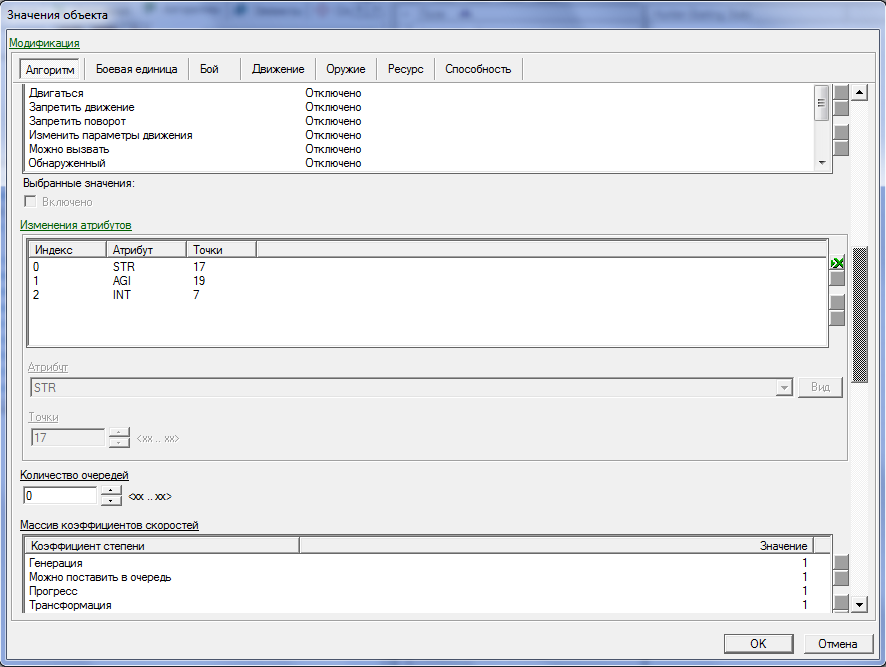The height and width of the screenshot is (667, 886).
Task: Click Отключено value for Двигаться
Action: coord(333,93)
